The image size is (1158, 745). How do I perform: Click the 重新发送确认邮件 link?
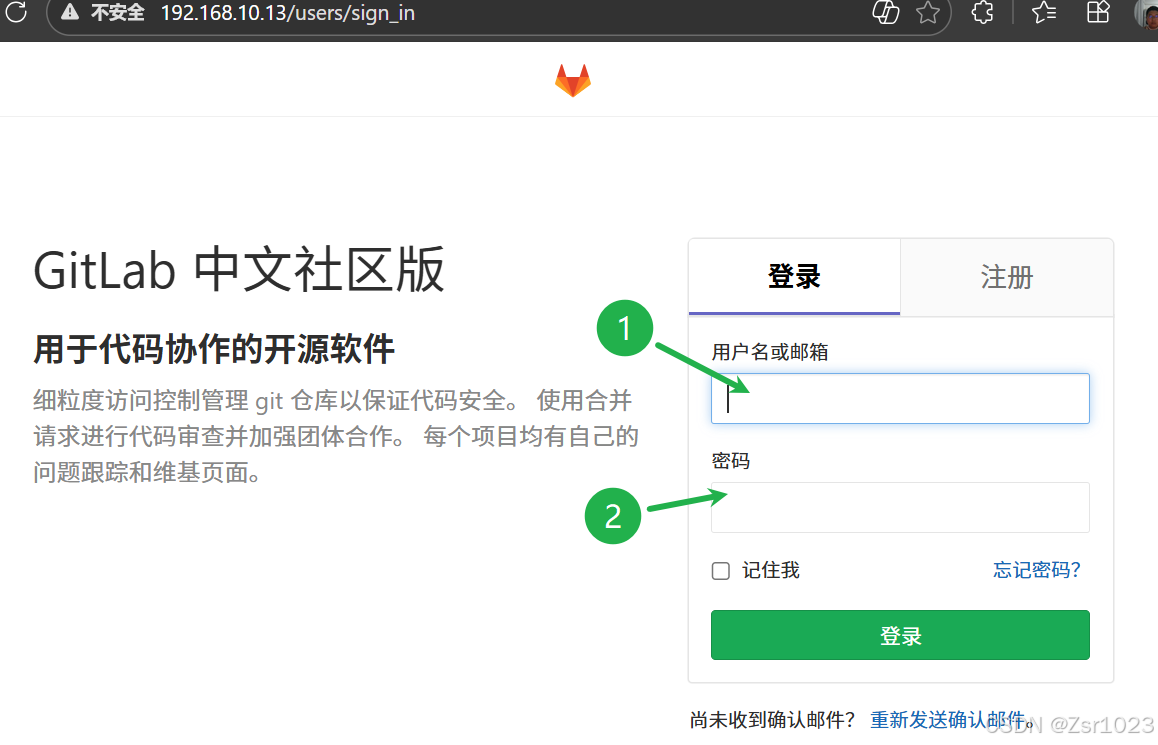click(x=948, y=720)
